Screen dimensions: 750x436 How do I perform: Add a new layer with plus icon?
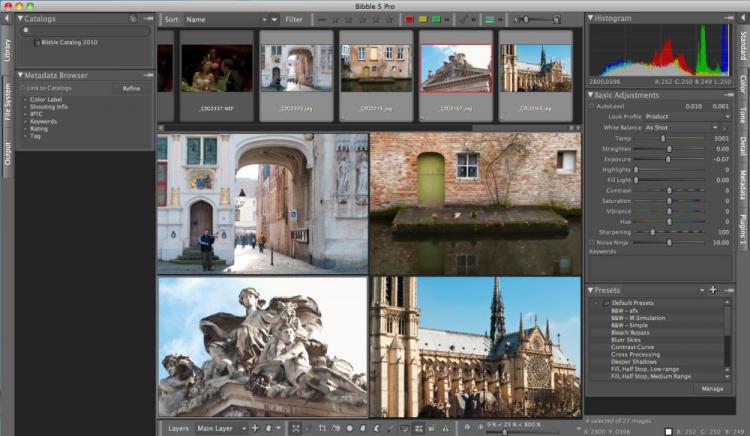(x=255, y=428)
